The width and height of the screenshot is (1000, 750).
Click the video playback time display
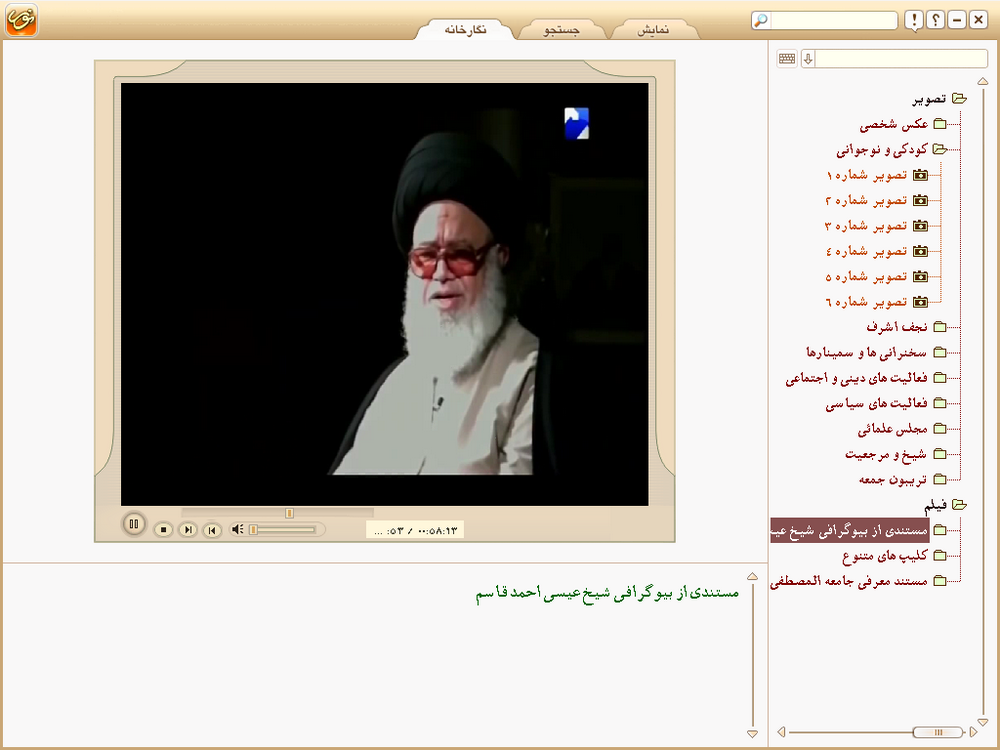[x=415, y=530]
